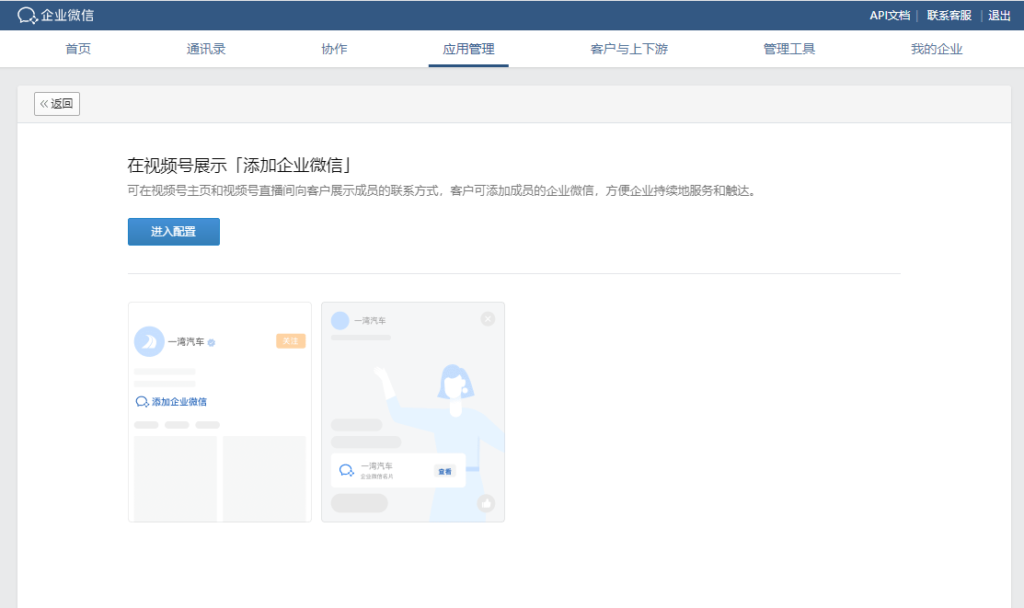Switch to the 通讯录 tab
Screen dimensions: 1024x608
206,49
